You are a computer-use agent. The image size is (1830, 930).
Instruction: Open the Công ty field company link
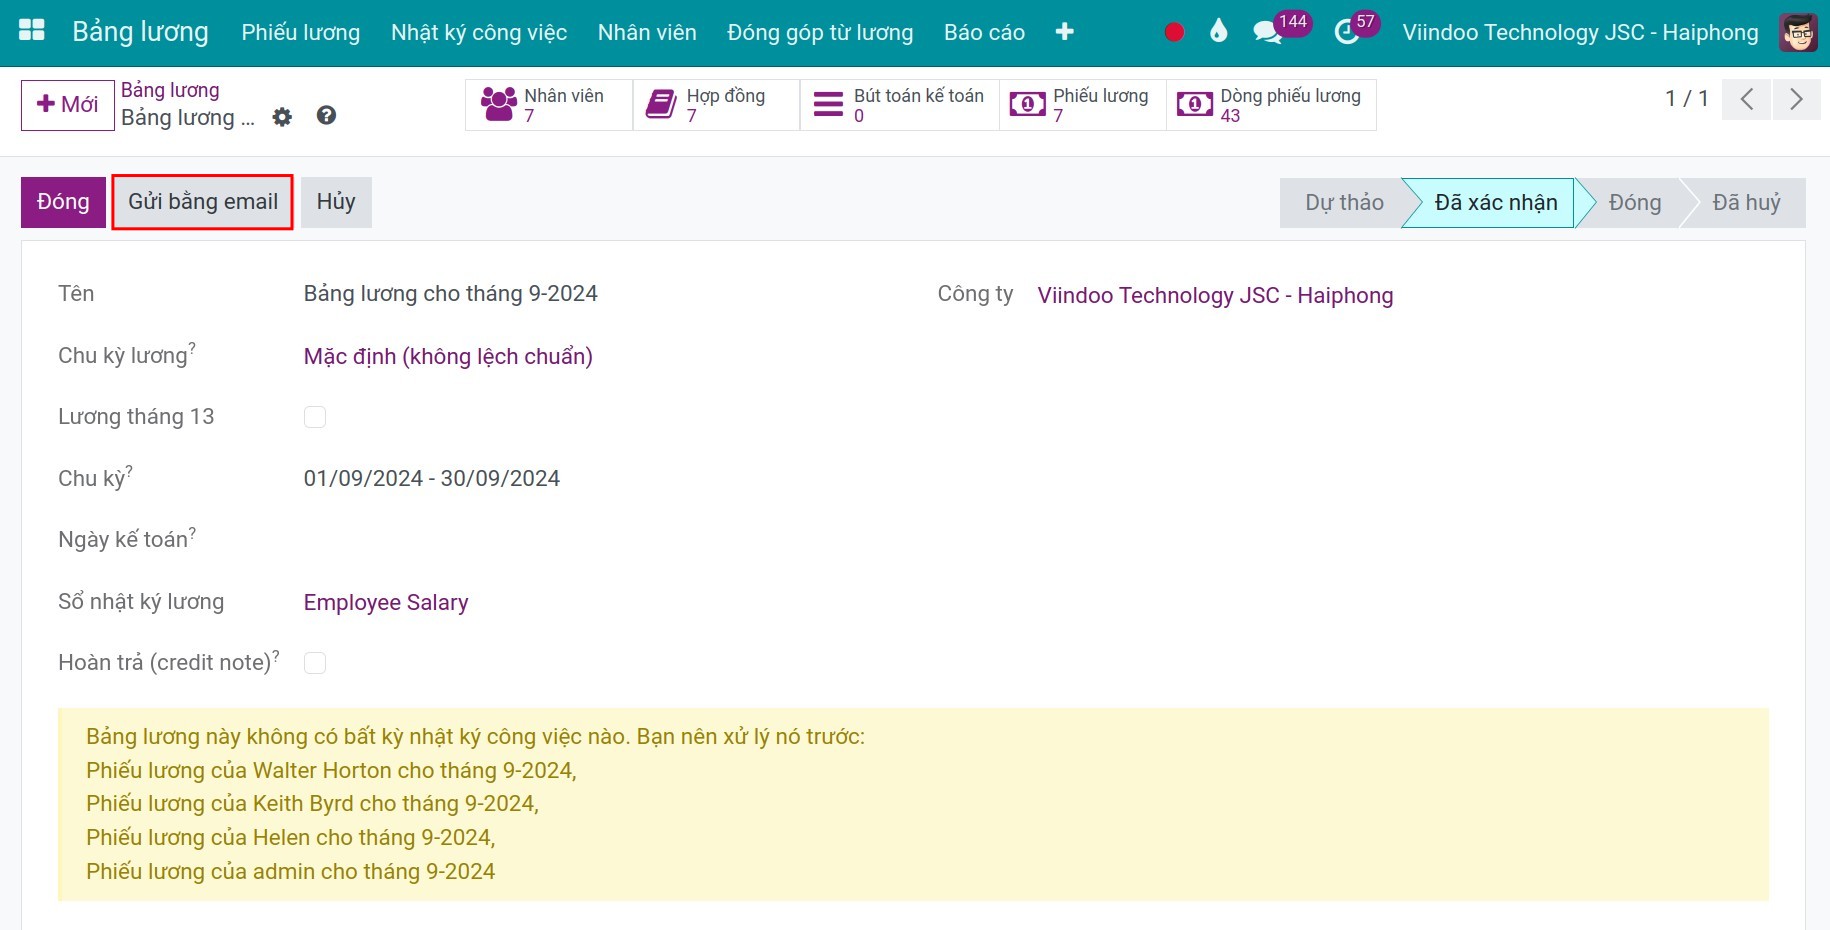1215,296
